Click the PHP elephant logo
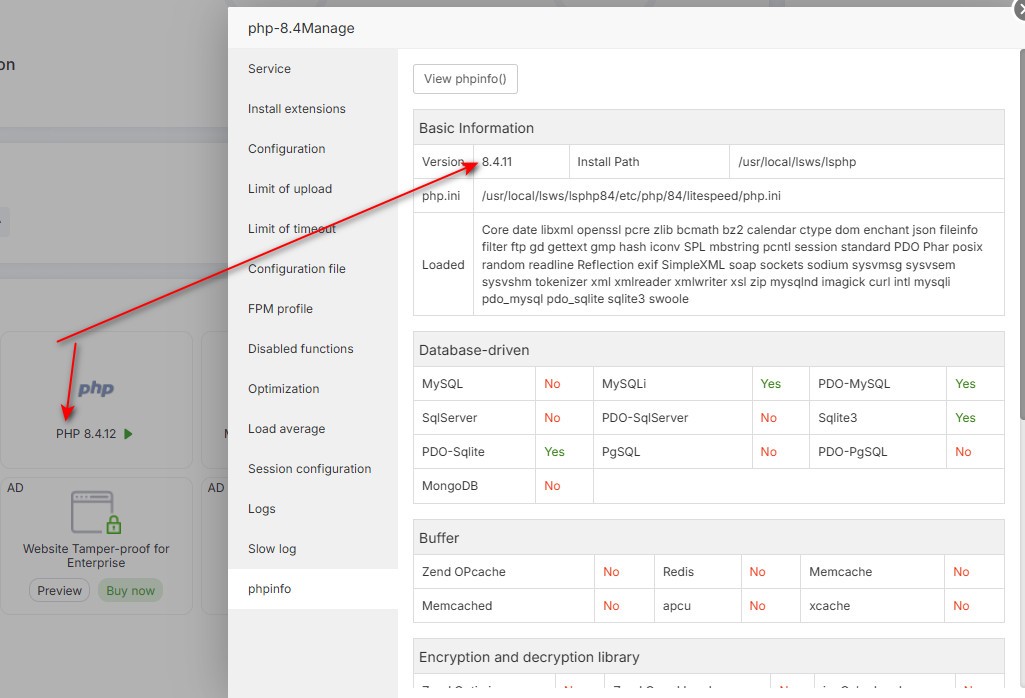 click(95, 389)
